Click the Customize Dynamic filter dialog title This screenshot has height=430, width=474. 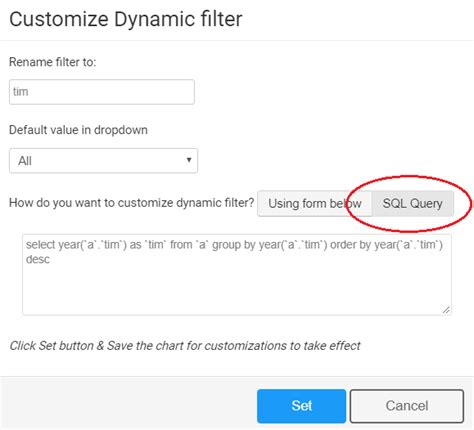[126, 19]
